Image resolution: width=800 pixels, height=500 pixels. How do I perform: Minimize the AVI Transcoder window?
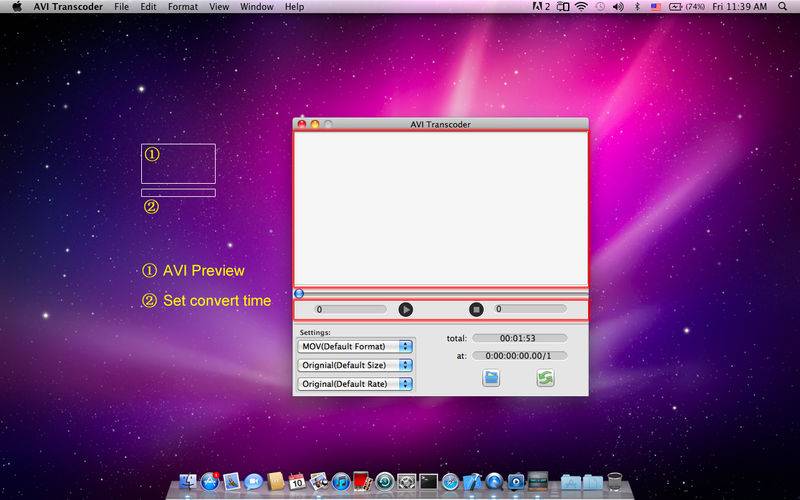(x=315, y=124)
